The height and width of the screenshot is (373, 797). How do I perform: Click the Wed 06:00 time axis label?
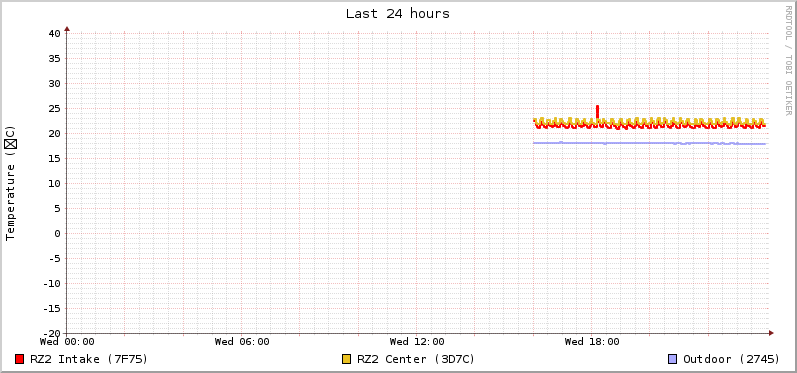coord(242,341)
